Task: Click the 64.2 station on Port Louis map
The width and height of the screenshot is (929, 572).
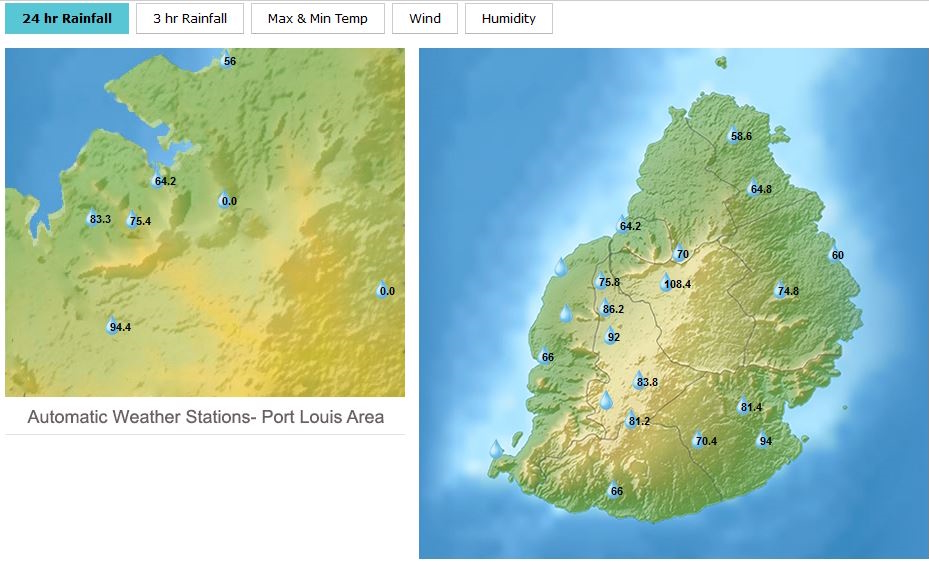Action: coord(157,180)
